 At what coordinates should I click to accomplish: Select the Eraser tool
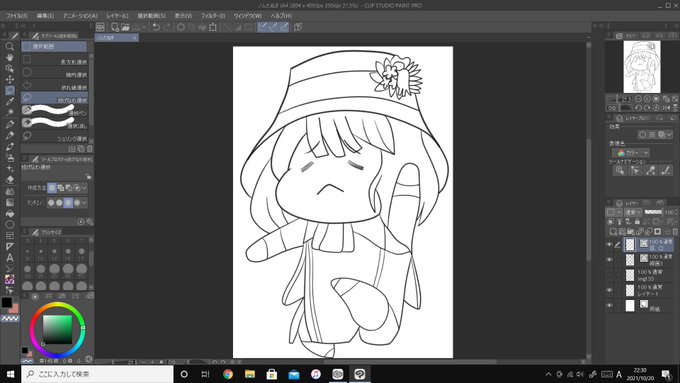click(x=10, y=180)
